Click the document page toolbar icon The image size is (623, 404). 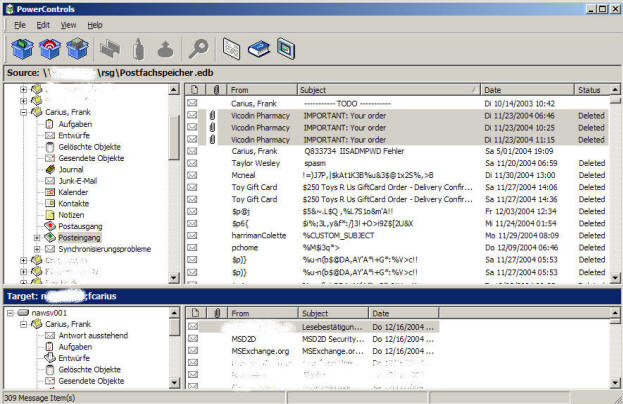(x=232, y=49)
